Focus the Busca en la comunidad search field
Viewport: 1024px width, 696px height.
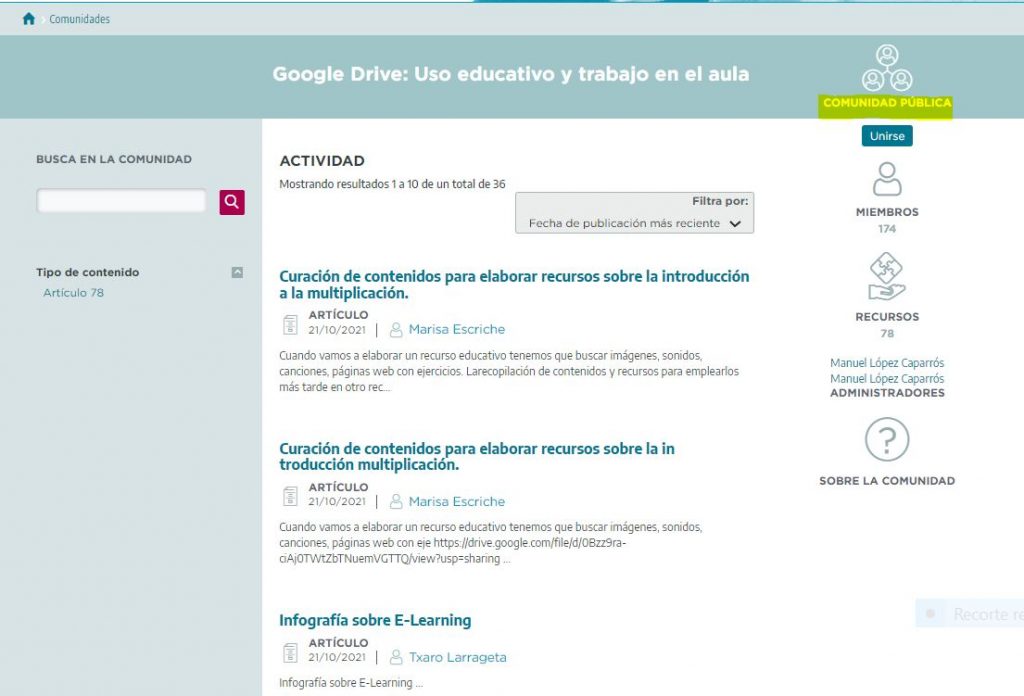121,201
